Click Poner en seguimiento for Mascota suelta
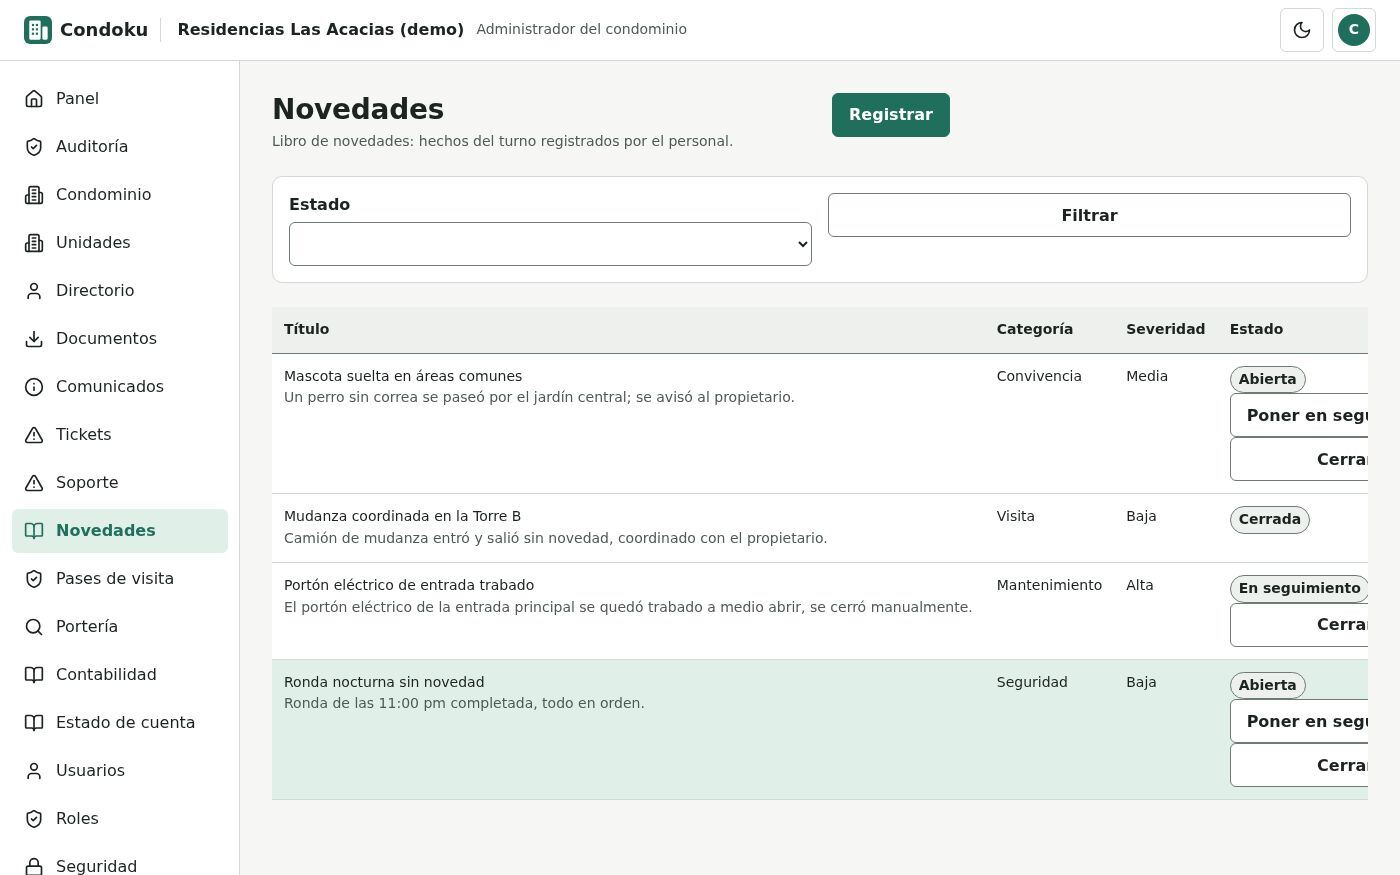The height and width of the screenshot is (875, 1400). [1299, 415]
